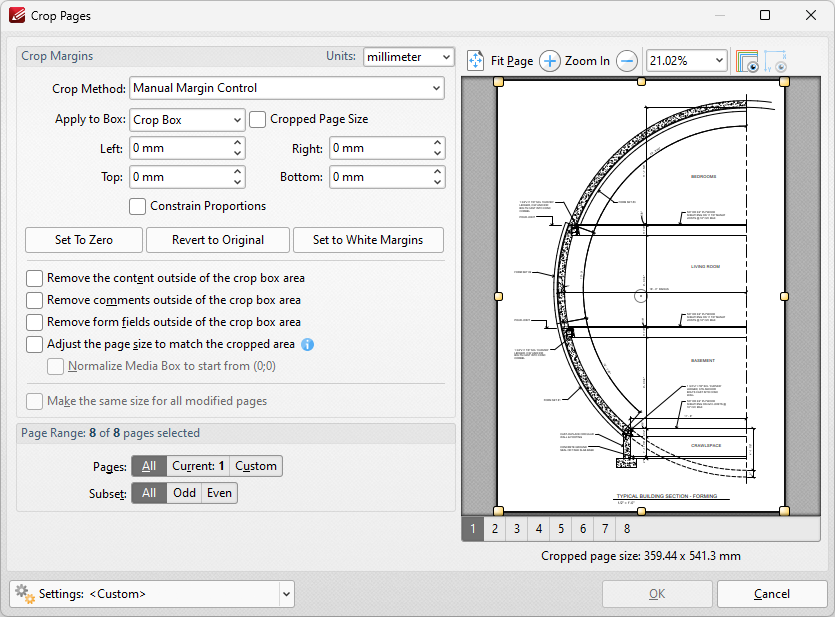Viewport: 835px width, 617px height.
Task: Open the Apply to Box dropdown
Action: 187,120
